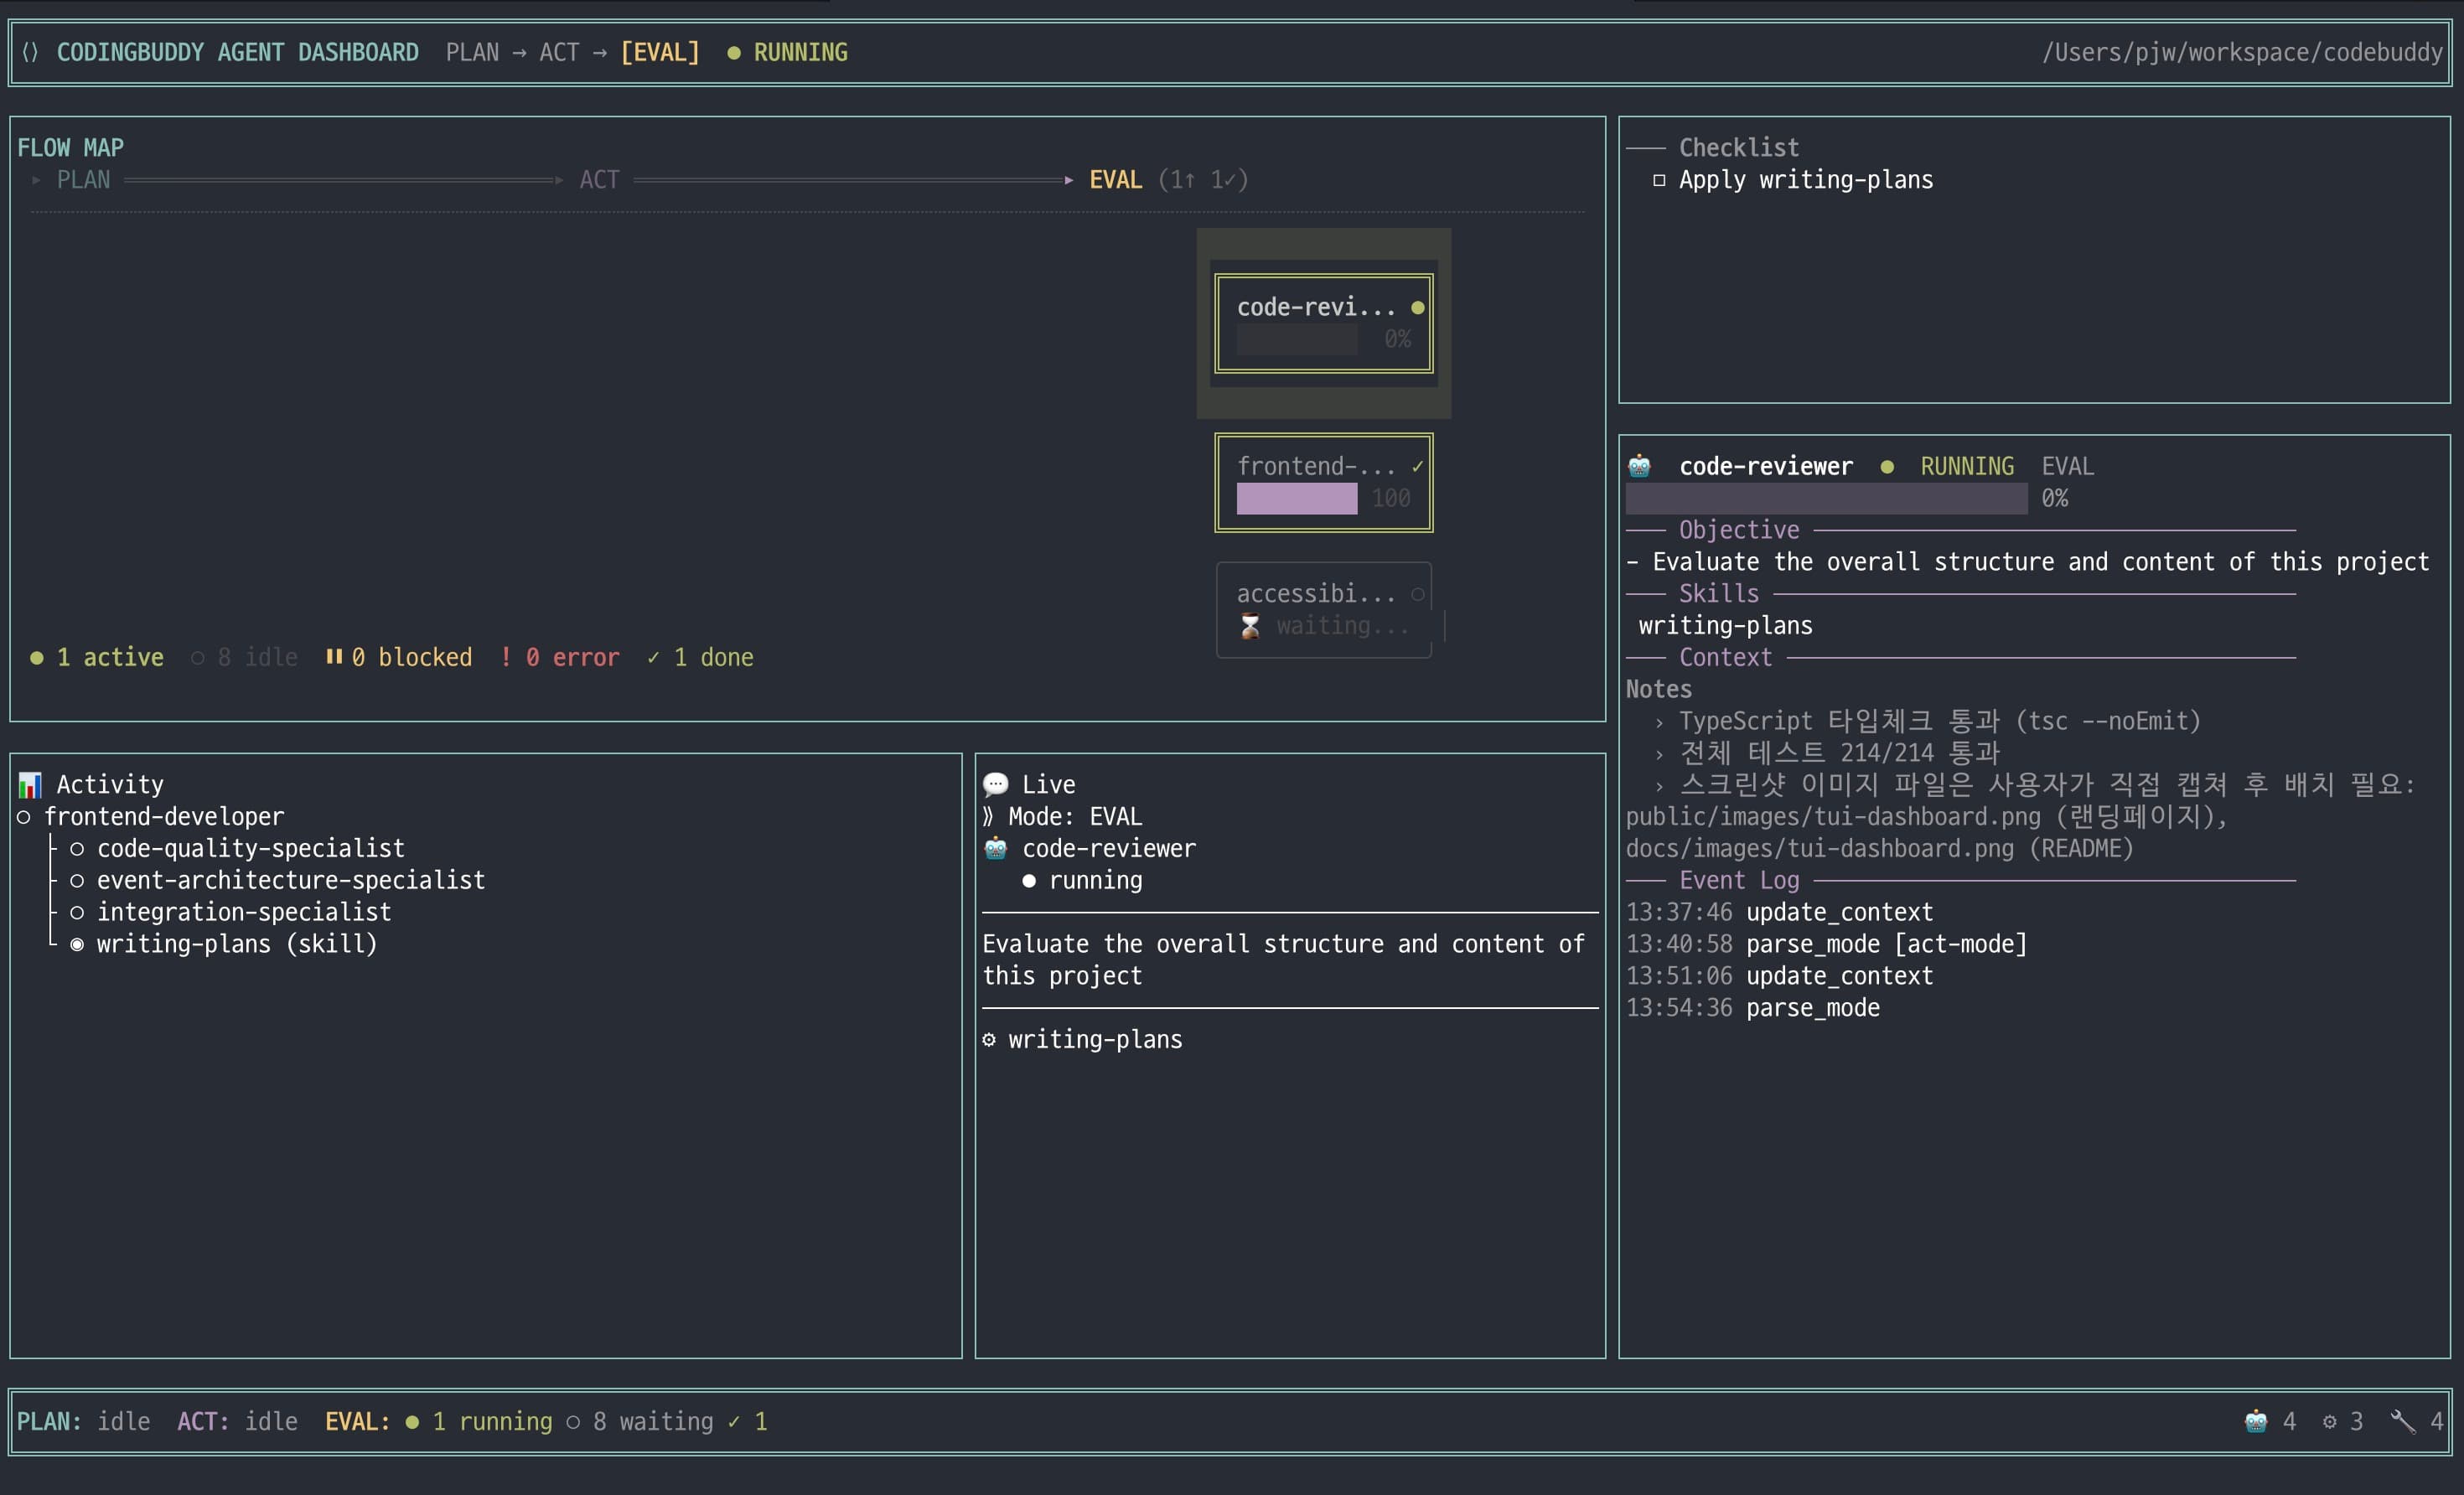Click the code-reviewer progress bar
The height and width of the screenshot is (1495, 2464).
click(x=1826, y=499)
